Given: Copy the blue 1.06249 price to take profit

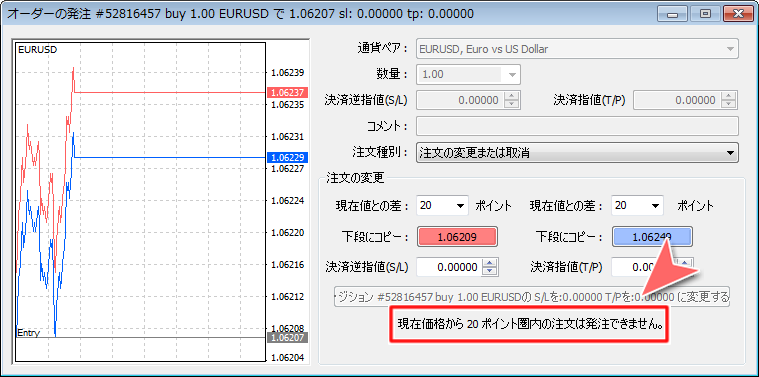Looking at the screenshot, I should tap(653, 237).
